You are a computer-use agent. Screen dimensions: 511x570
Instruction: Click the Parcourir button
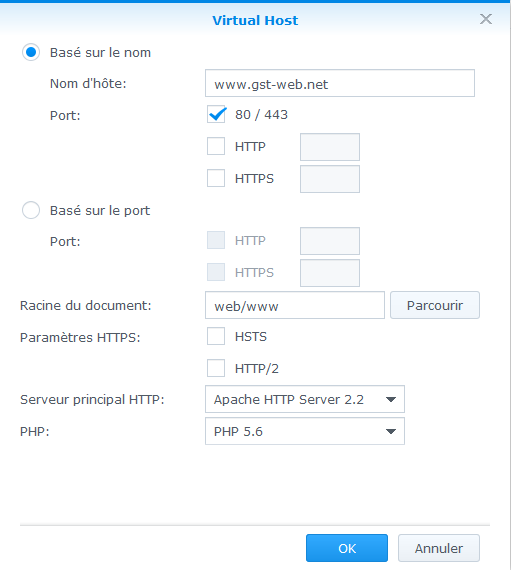coord(435,305)
